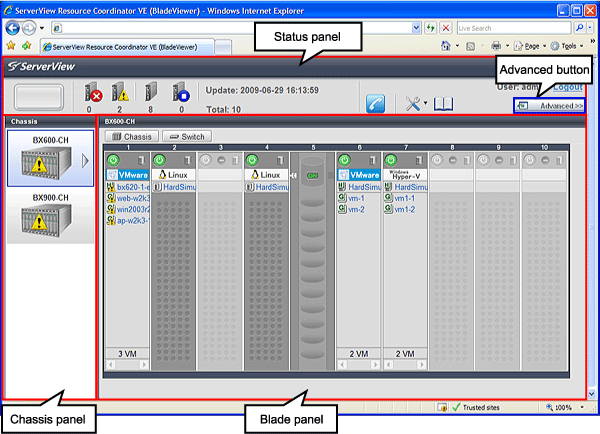Toggle the power button on blade 2
600x434 pixels.
[160, 160]
